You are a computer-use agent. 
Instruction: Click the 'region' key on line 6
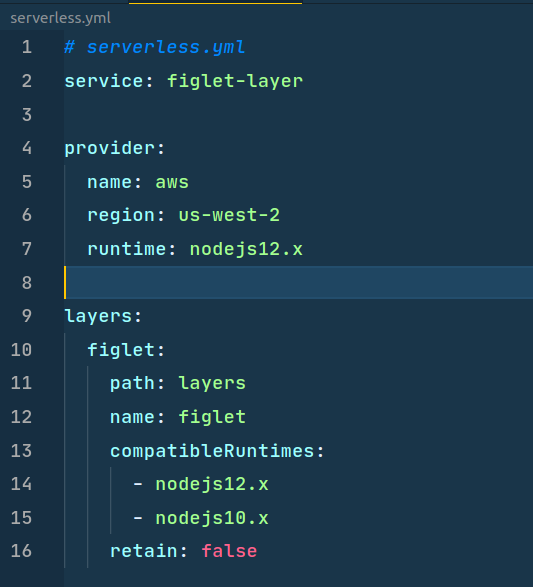(x=121, y=216)
